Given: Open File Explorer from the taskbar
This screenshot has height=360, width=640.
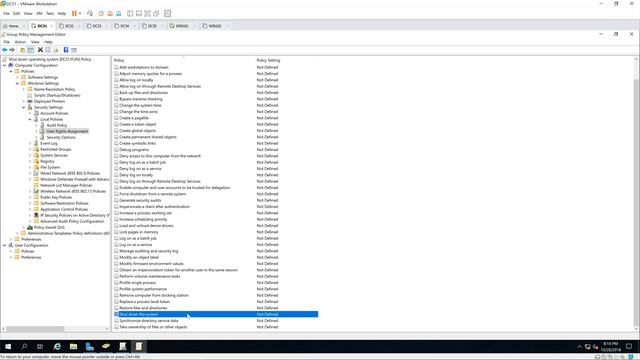Looking at the screenshot, I should 73,347.
